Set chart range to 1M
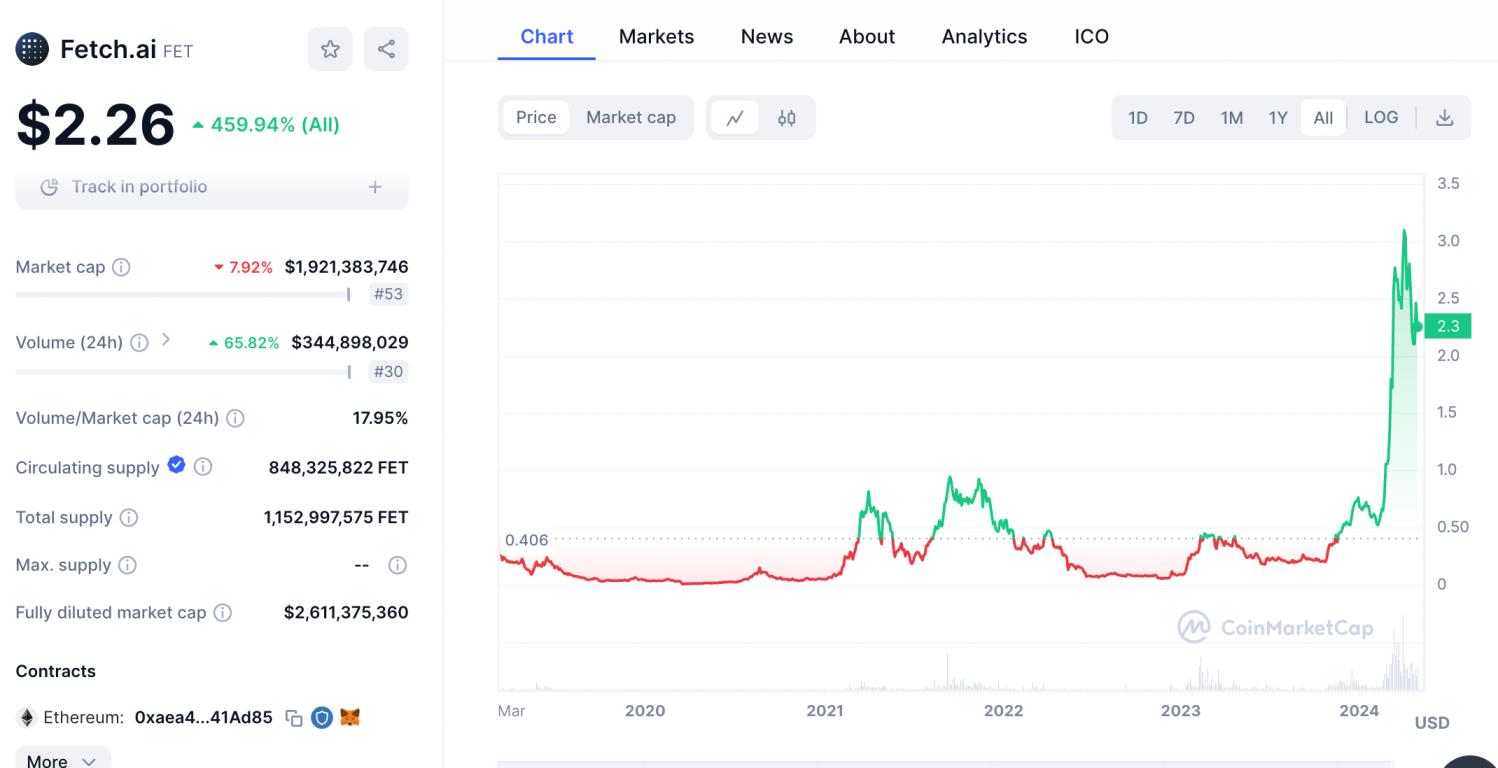1498x768 pixels. [1232, 118]
